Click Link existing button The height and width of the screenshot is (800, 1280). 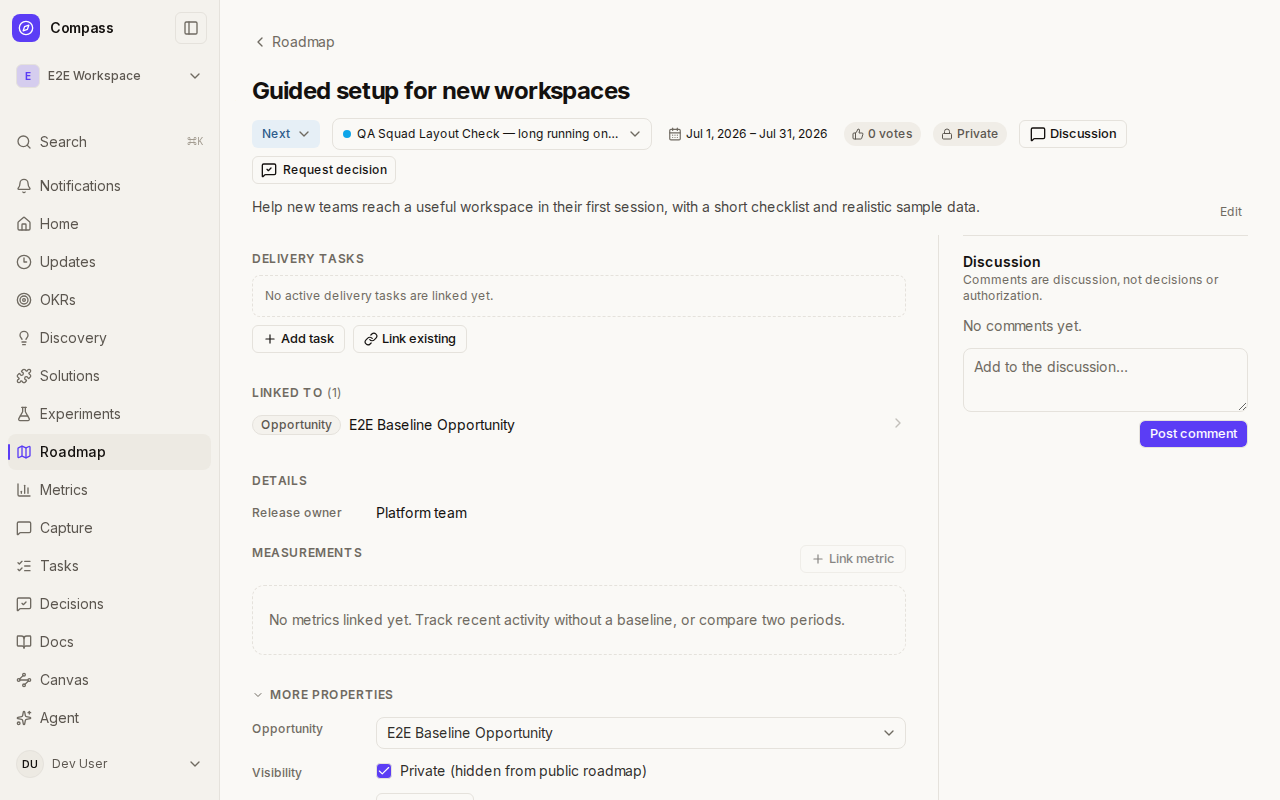pyautogui.click(x=410, y=339)
